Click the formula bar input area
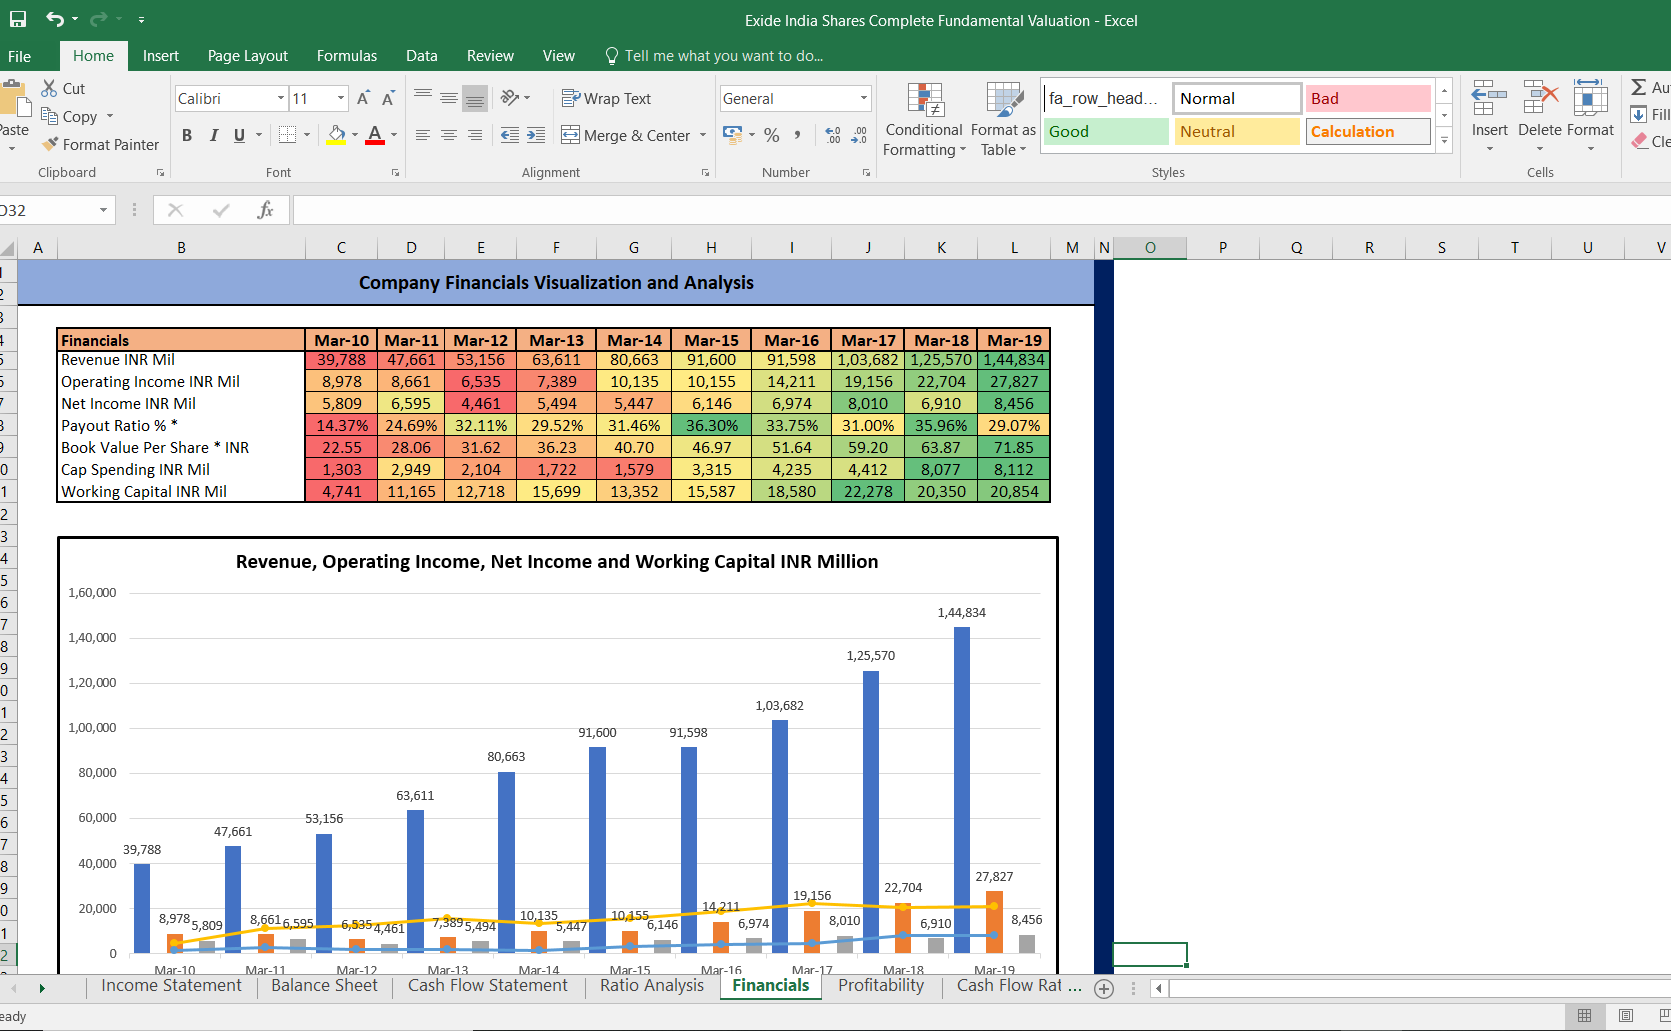The height and width of the screenshot is (1031, 1671). pyautogui.click(x=980, y=210)
